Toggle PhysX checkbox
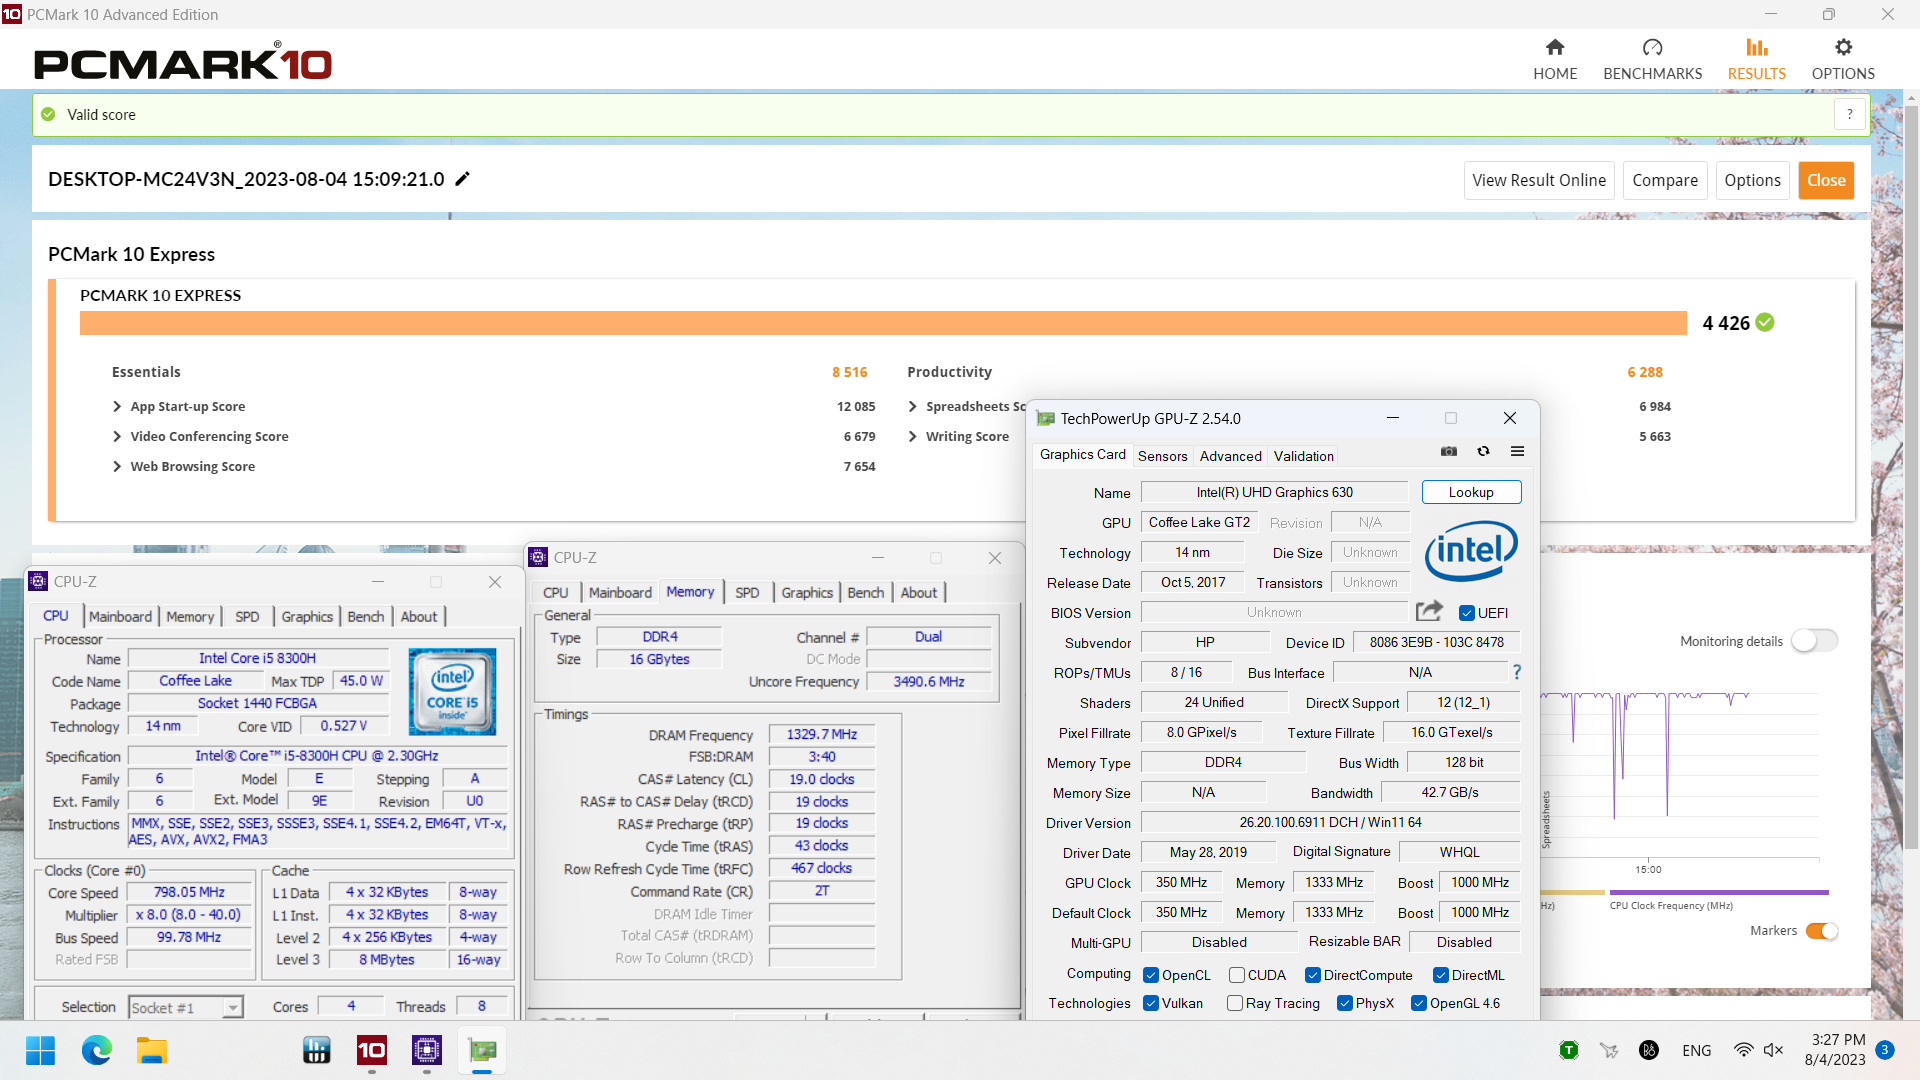 pyautogui.click(x=1345, y=1003)
